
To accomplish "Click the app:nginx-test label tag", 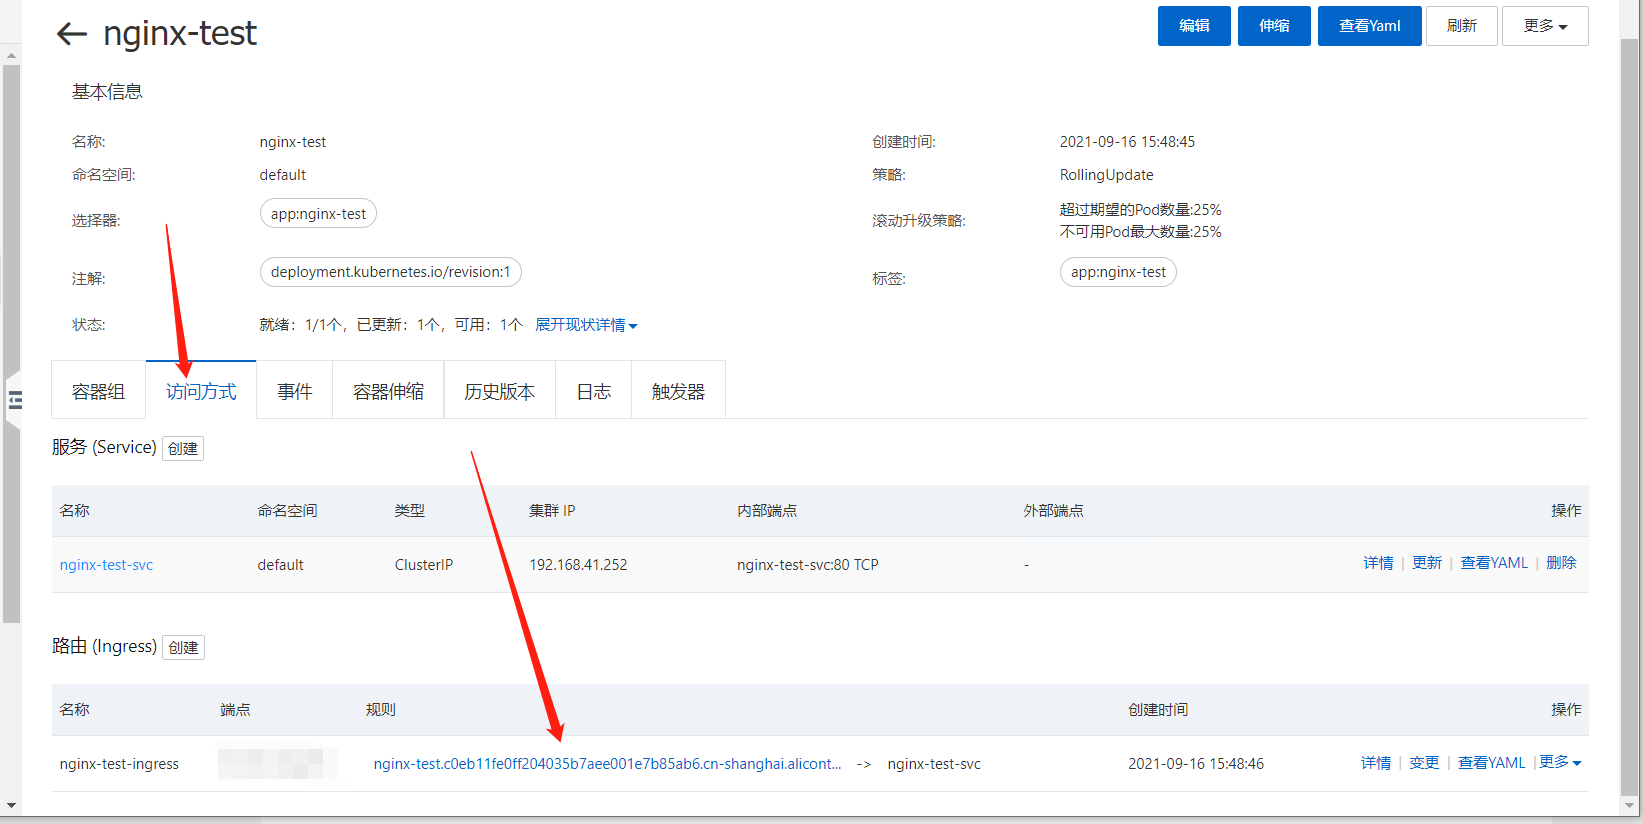I will click(1118, 272).
